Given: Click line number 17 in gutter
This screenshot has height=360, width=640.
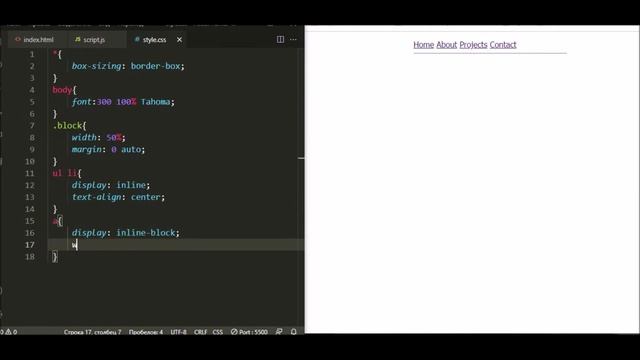Looking at the screenshot, I should [30, 244].
